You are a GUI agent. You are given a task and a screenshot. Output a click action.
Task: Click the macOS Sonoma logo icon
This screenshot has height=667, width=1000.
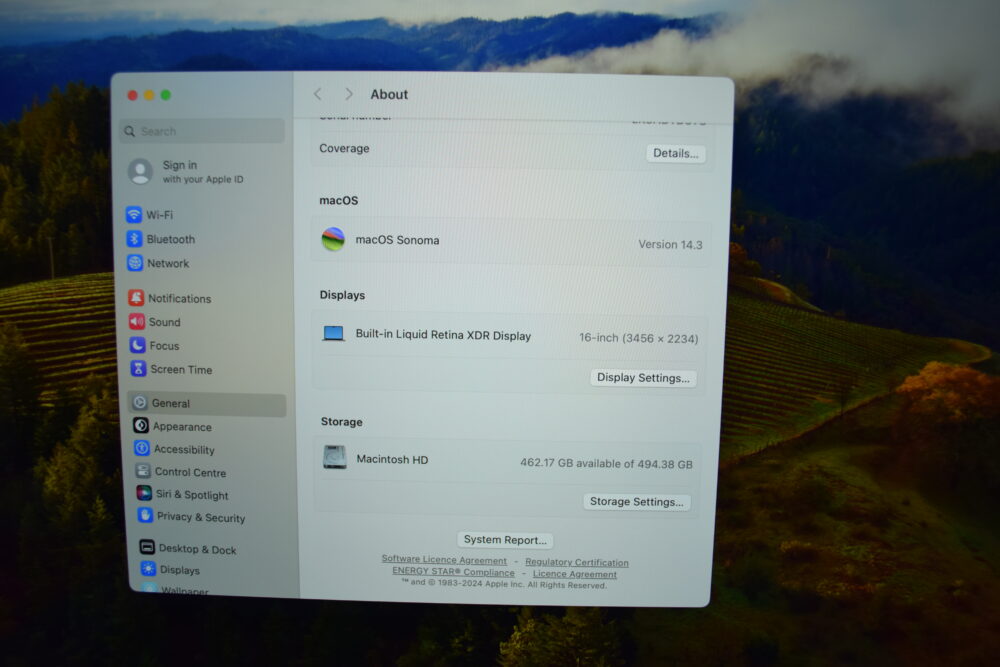click(x=333, y=239)
